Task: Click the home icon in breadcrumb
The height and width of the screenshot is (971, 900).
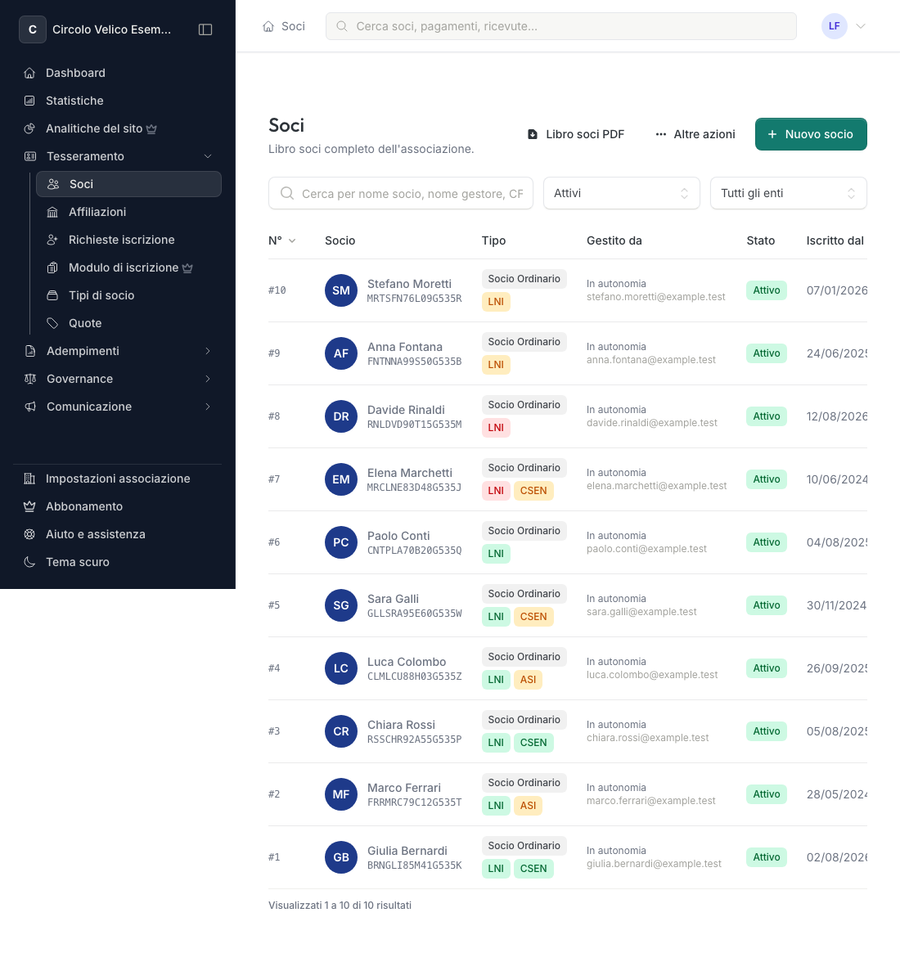Action: pos(268,27)
